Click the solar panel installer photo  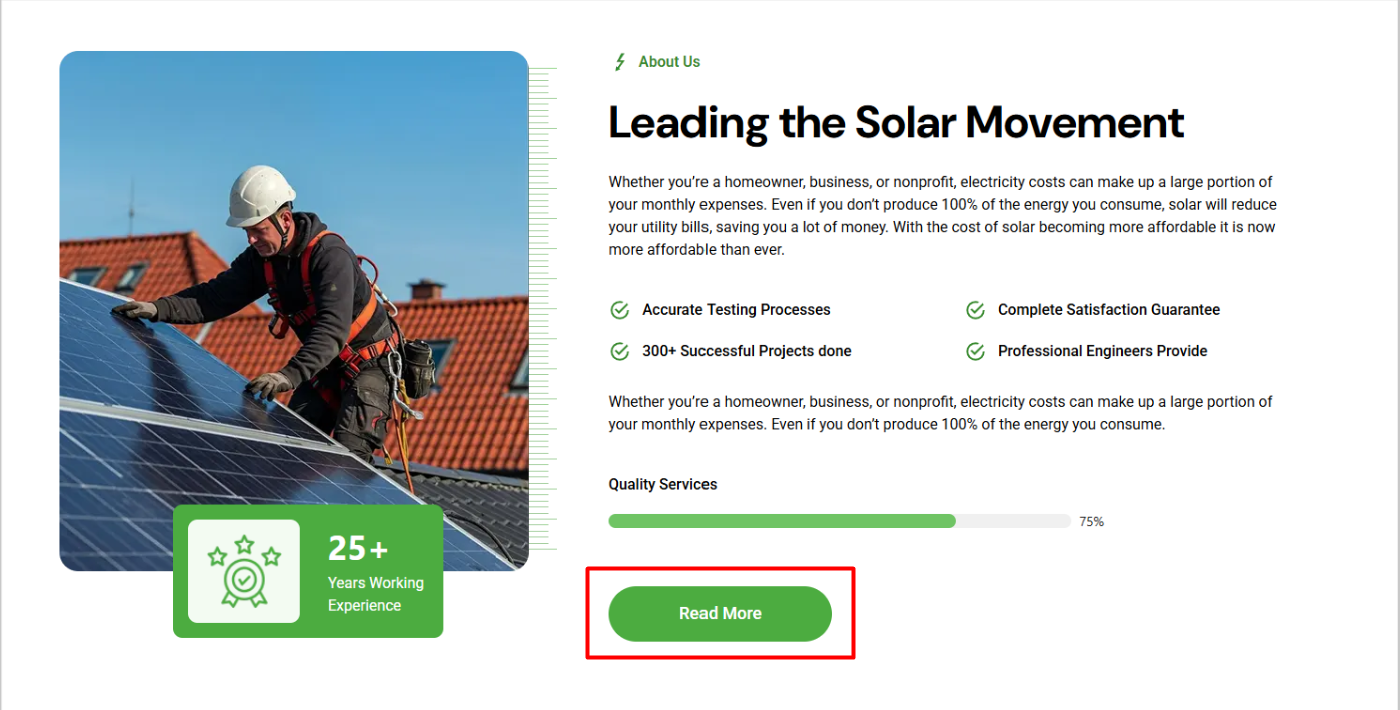pyautogui.click(x=294, y=311)
